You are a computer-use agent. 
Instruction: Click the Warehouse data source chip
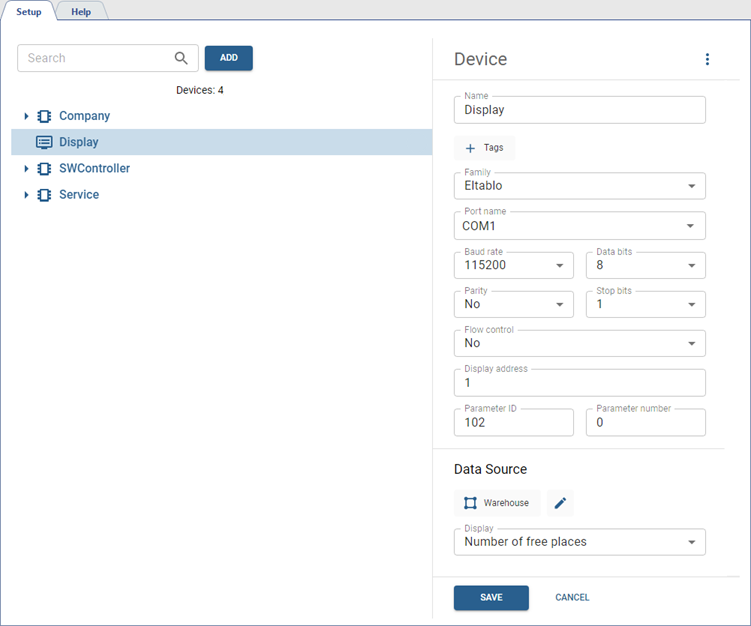click(497, 503)
